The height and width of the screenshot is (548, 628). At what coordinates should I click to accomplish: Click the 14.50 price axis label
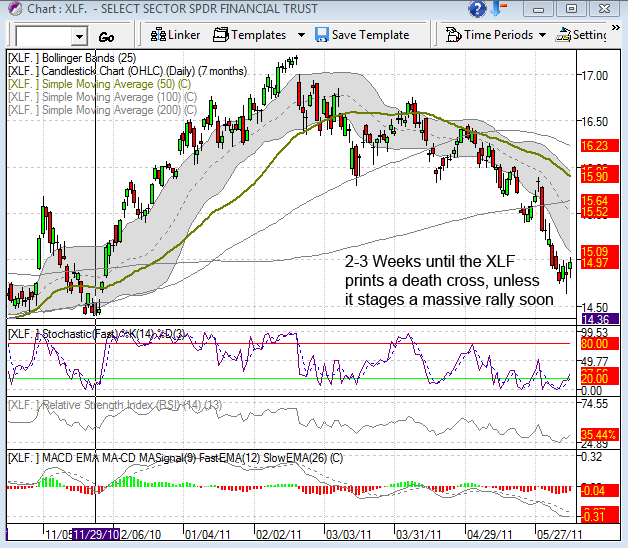click(x=595, y=308)
